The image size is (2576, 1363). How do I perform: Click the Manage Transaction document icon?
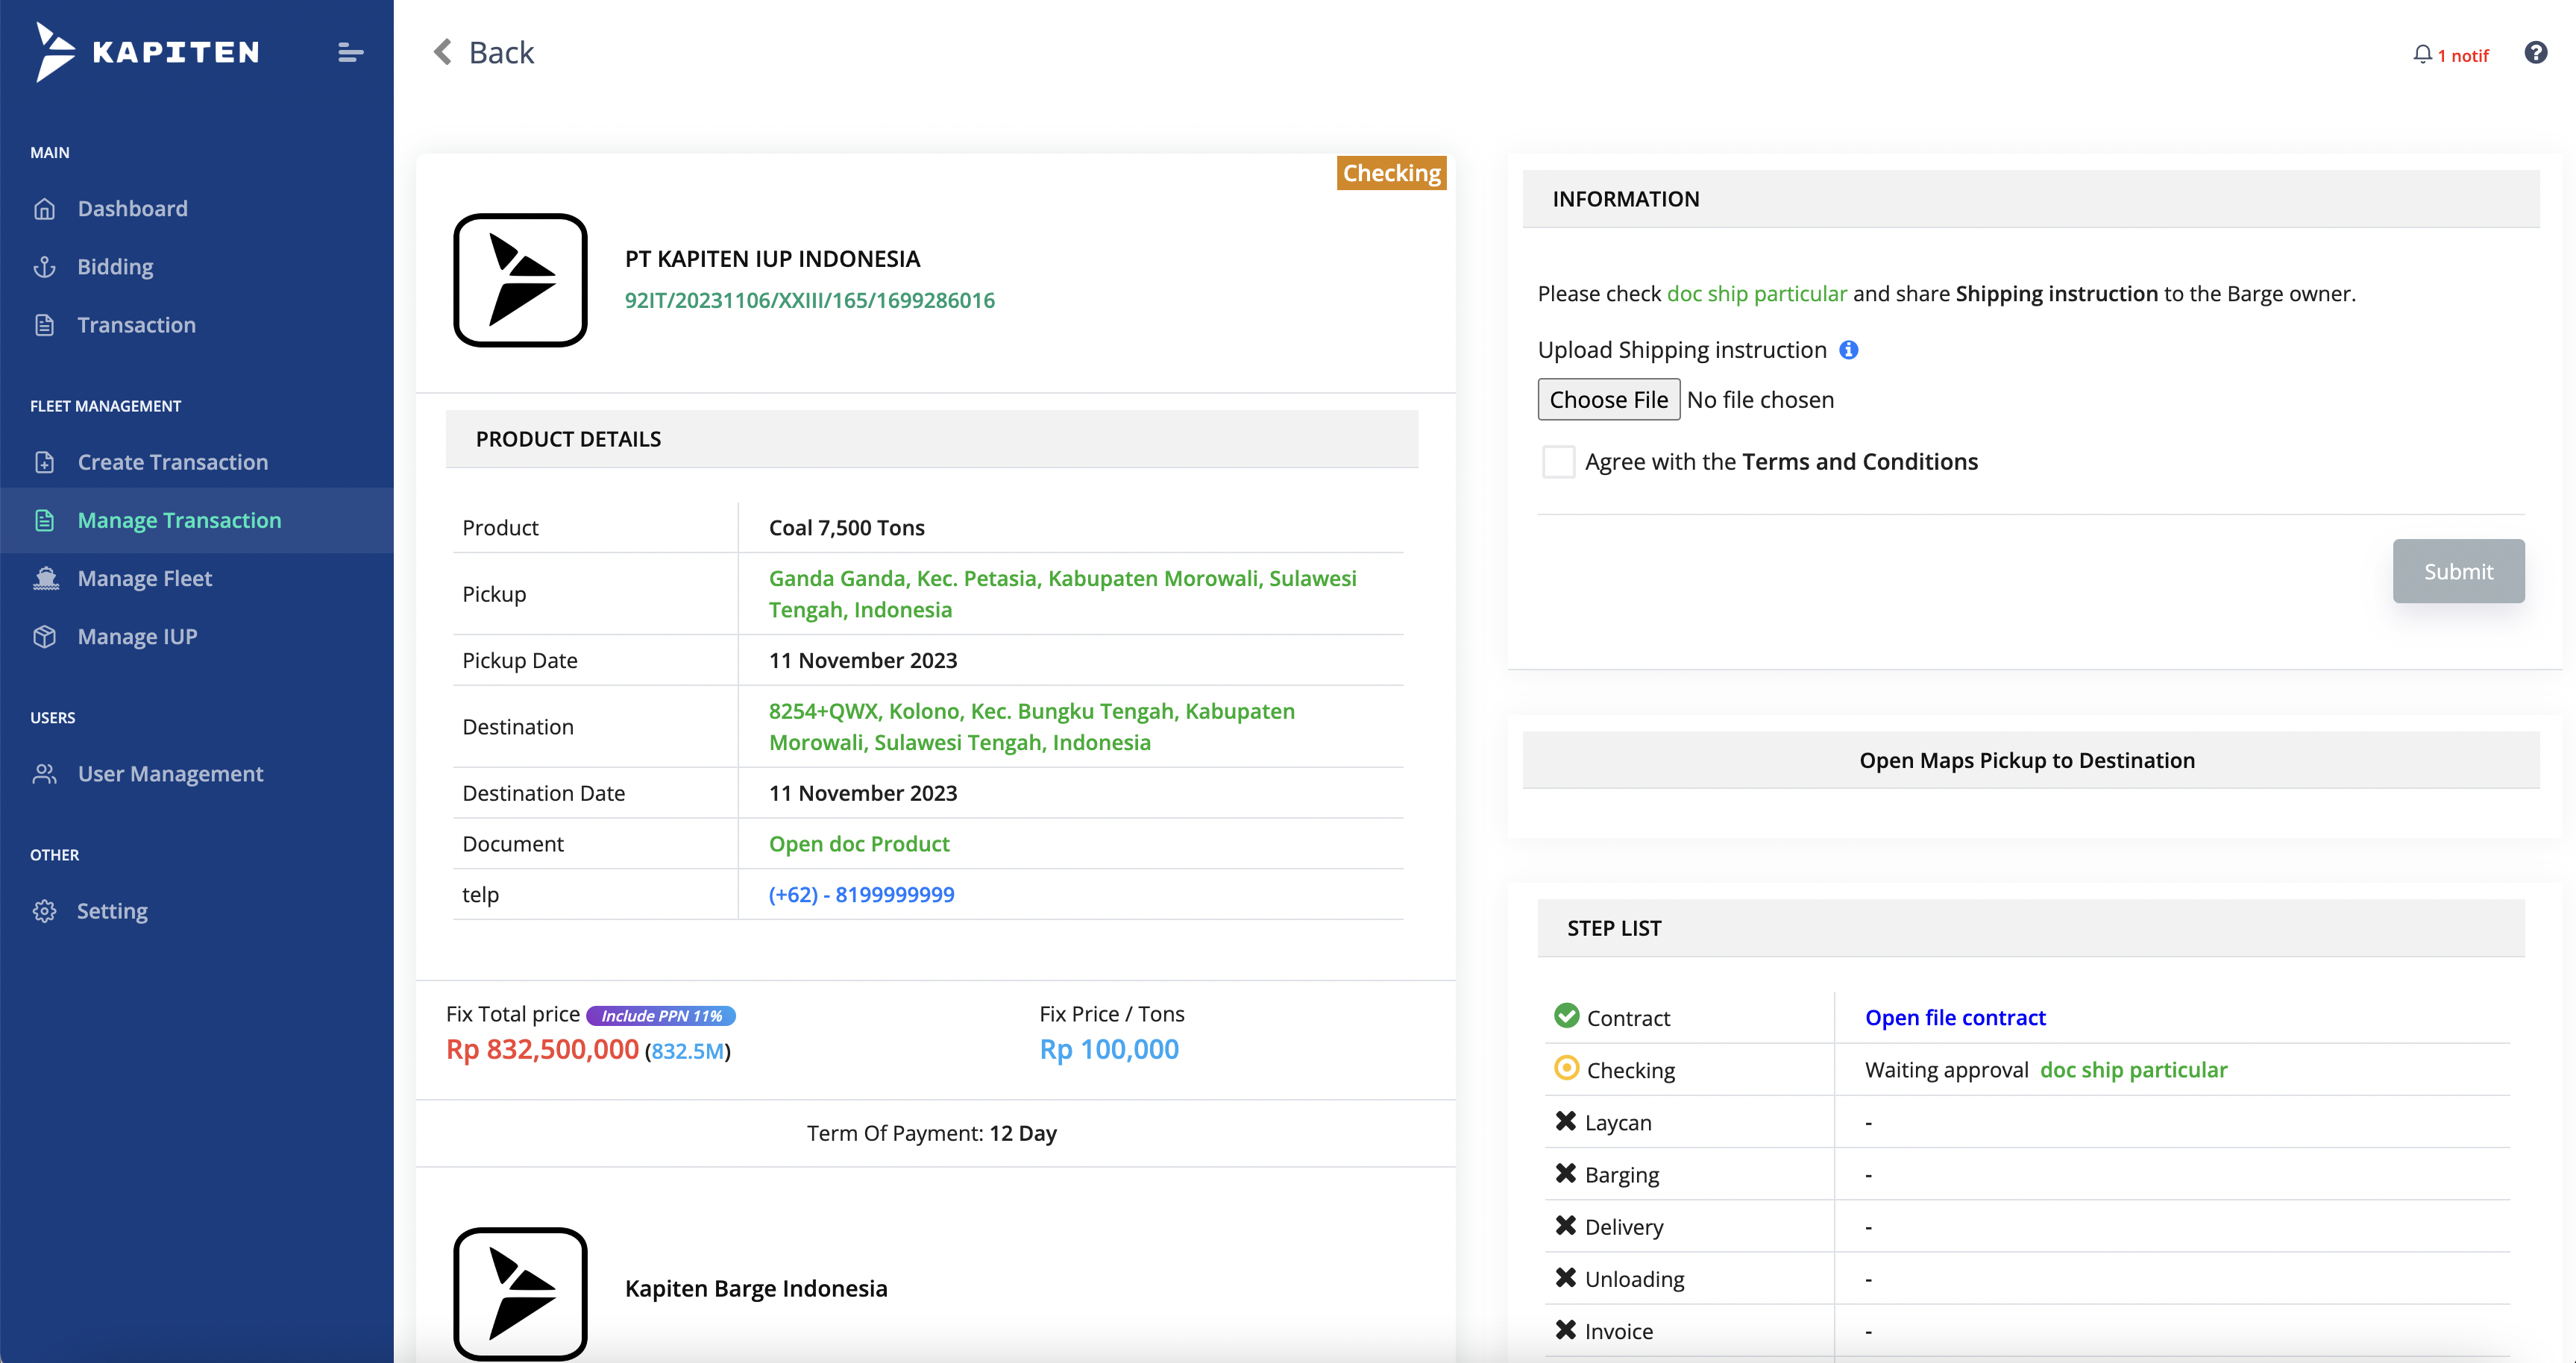[44, 520]
